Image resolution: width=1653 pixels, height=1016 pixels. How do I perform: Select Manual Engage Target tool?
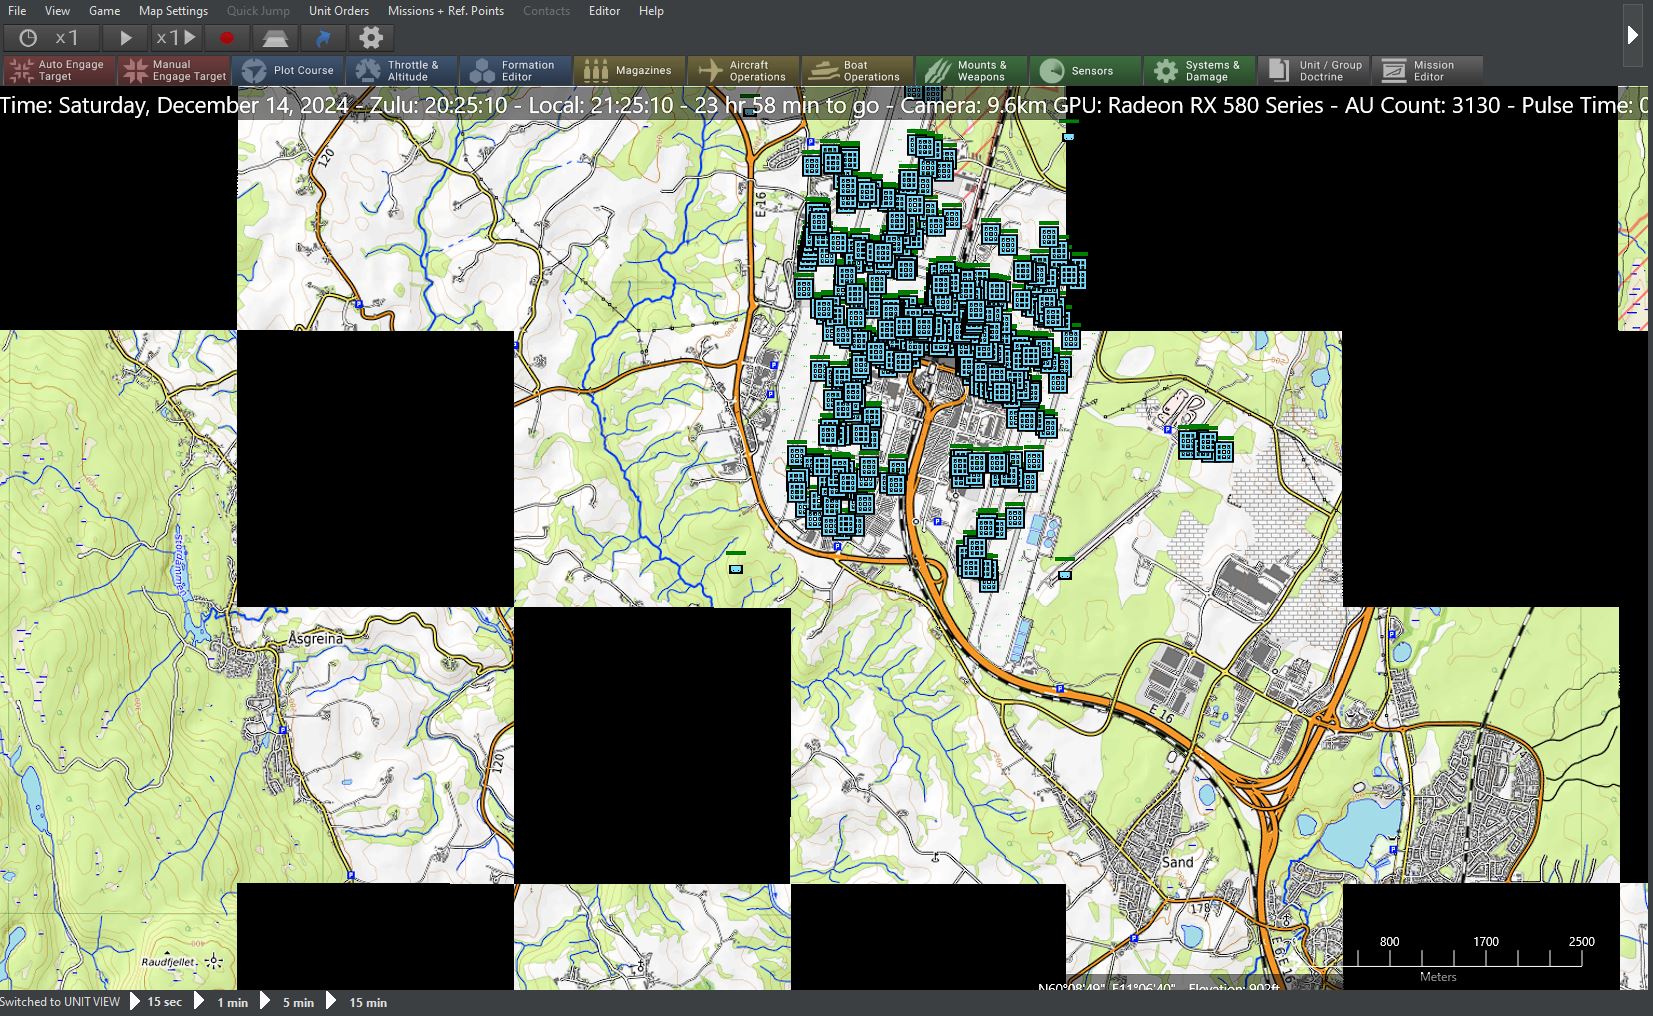[173, 70]
